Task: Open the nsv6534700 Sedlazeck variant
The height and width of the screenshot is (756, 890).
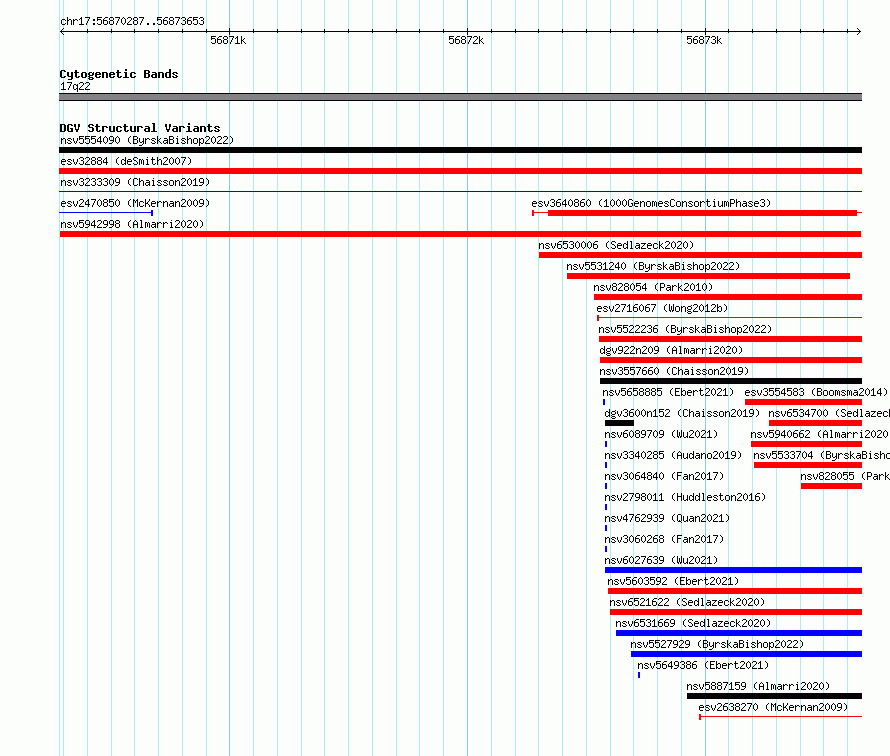Action: click(x=829, y=413)
